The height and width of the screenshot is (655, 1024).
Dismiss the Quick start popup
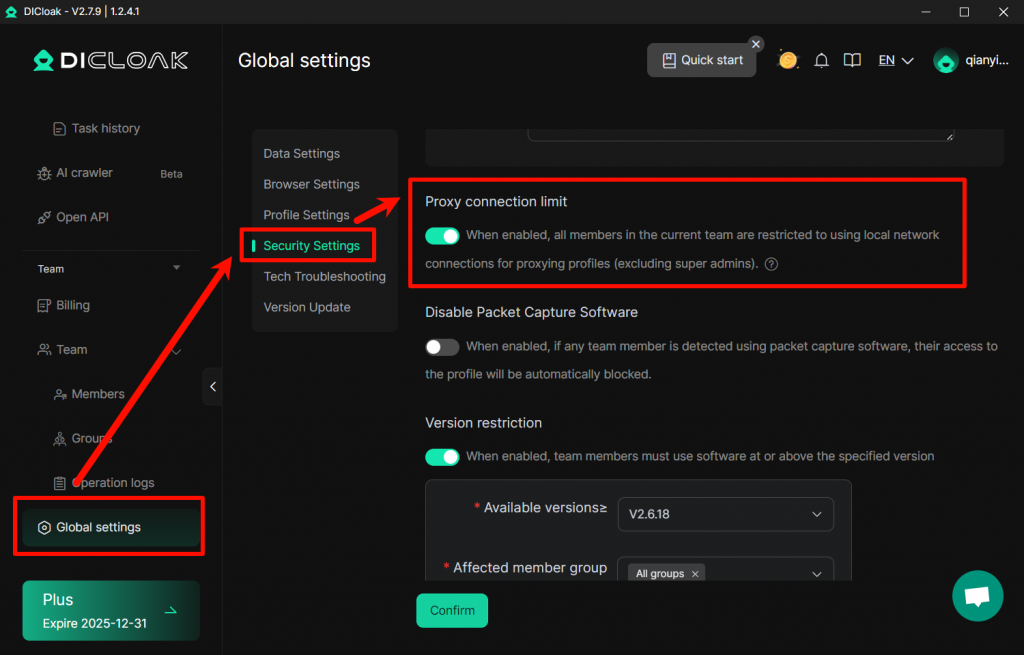click(756, 44)
